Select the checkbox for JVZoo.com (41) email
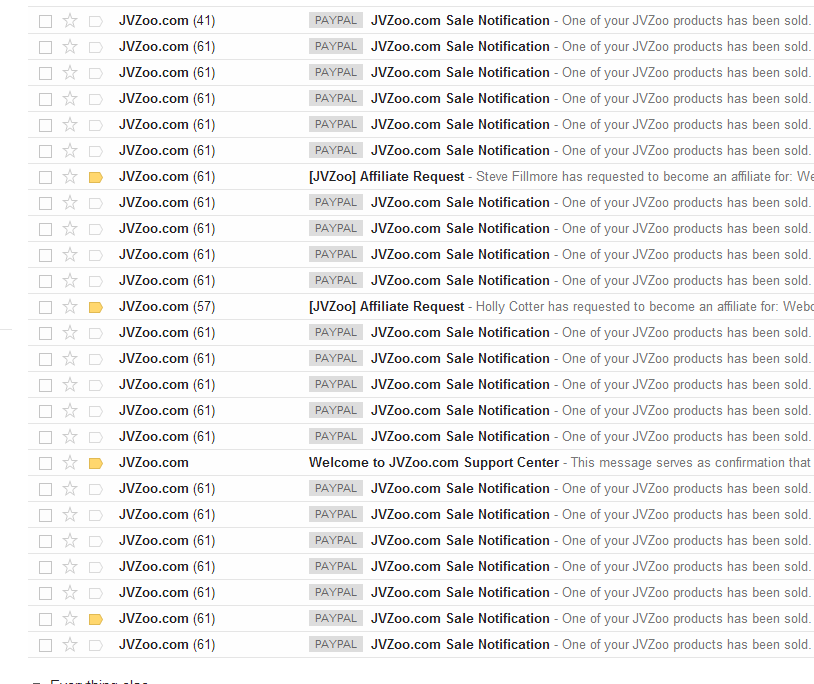814x684 pixels. (45, 21)
